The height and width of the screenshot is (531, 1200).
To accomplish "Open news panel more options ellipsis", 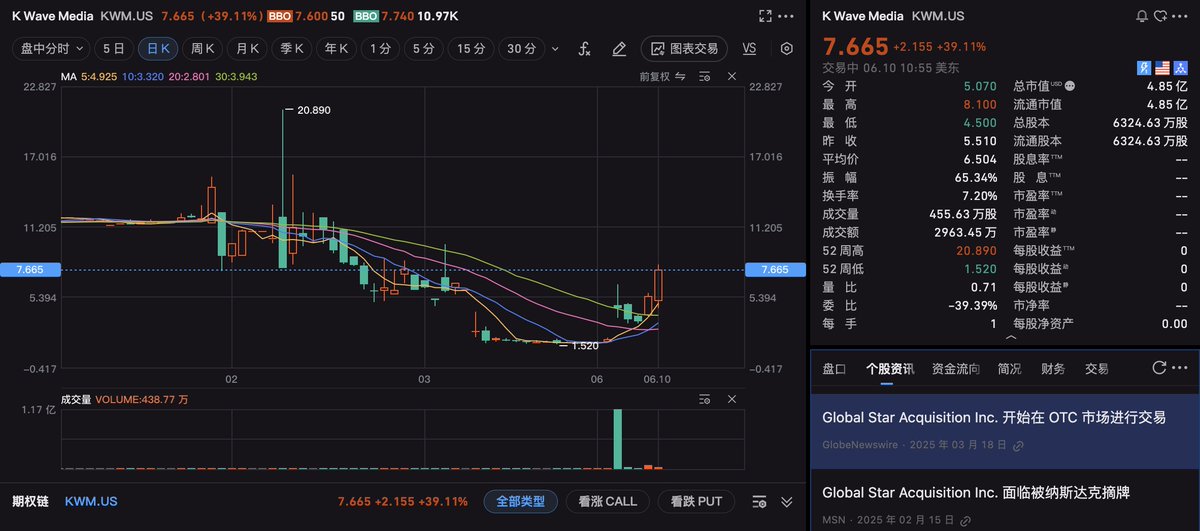I will 1181,368.
